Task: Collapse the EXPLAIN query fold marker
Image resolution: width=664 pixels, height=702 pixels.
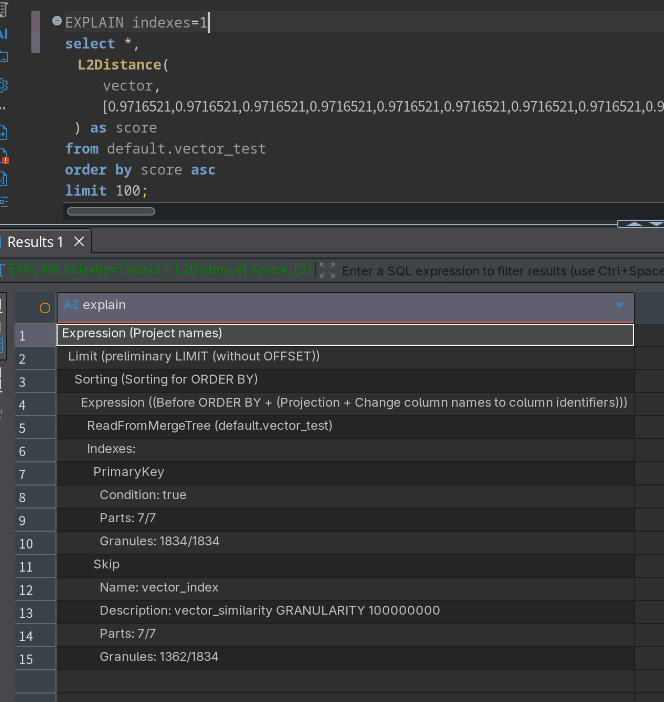Action: click(x=57, y=21)
